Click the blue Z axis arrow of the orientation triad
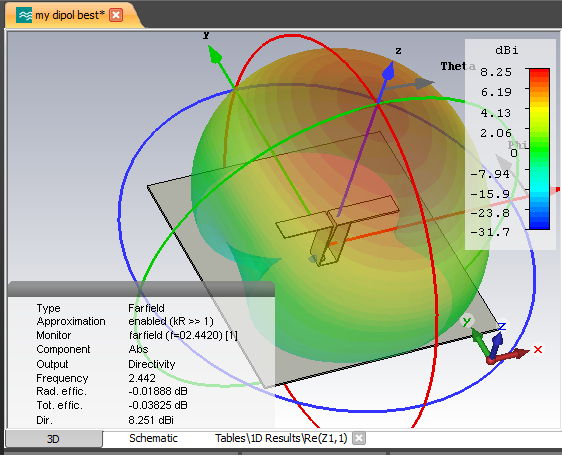Screen dimensions: 562x455 [x=496, y=343]
